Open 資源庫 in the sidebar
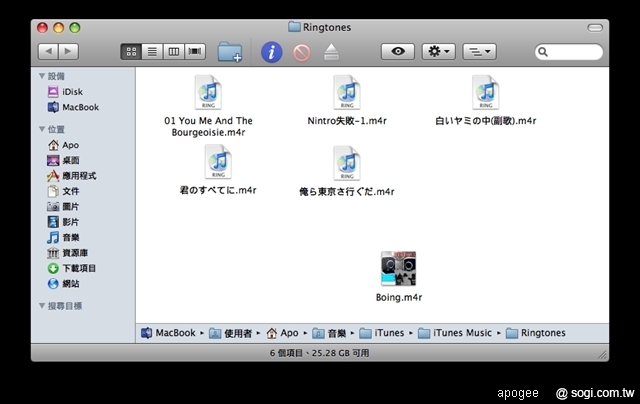This screenshot has height=404, width=640. 67,253
